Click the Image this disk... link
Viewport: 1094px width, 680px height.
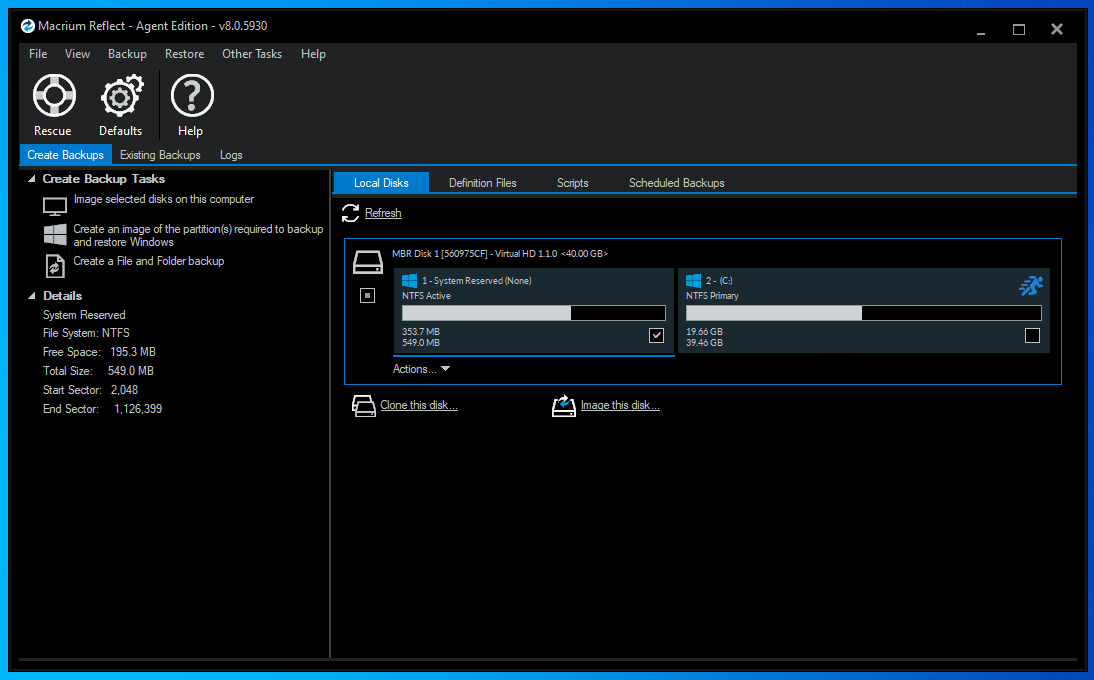point(620,406)
